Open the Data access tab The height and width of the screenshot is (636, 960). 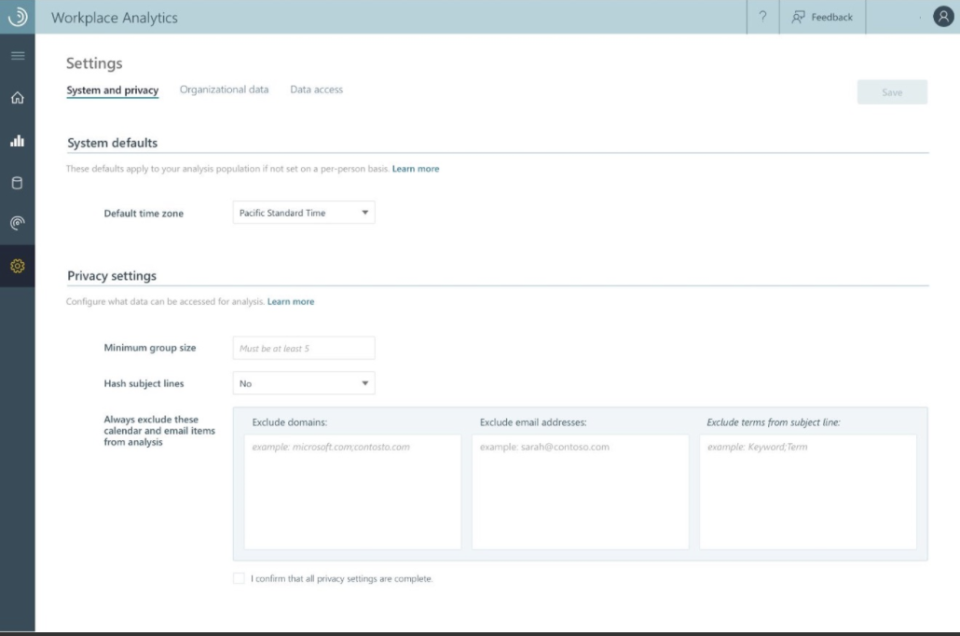point(315,89)
